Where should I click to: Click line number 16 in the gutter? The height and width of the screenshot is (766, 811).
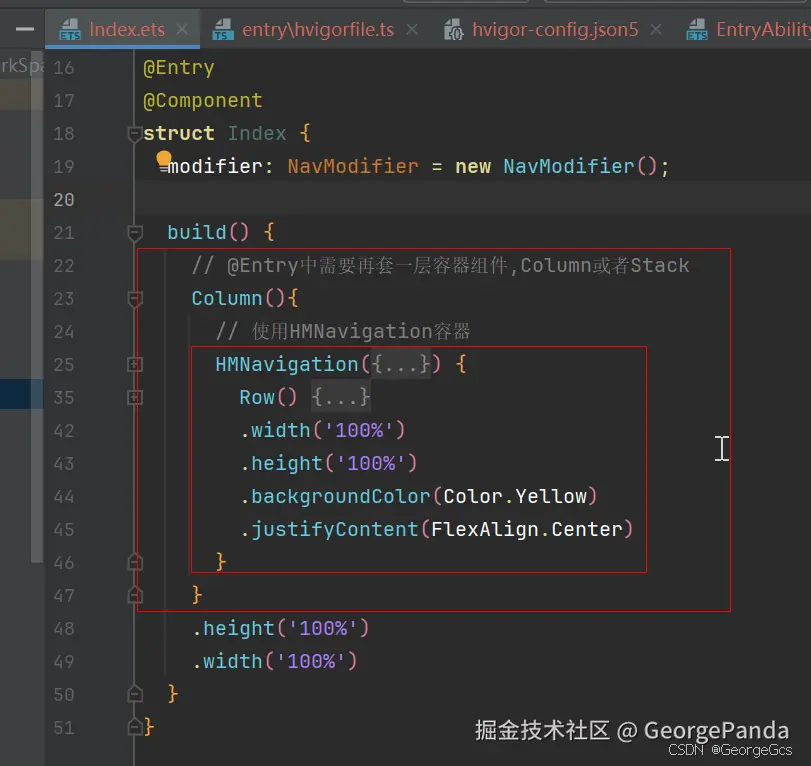[x=64, y=68]
